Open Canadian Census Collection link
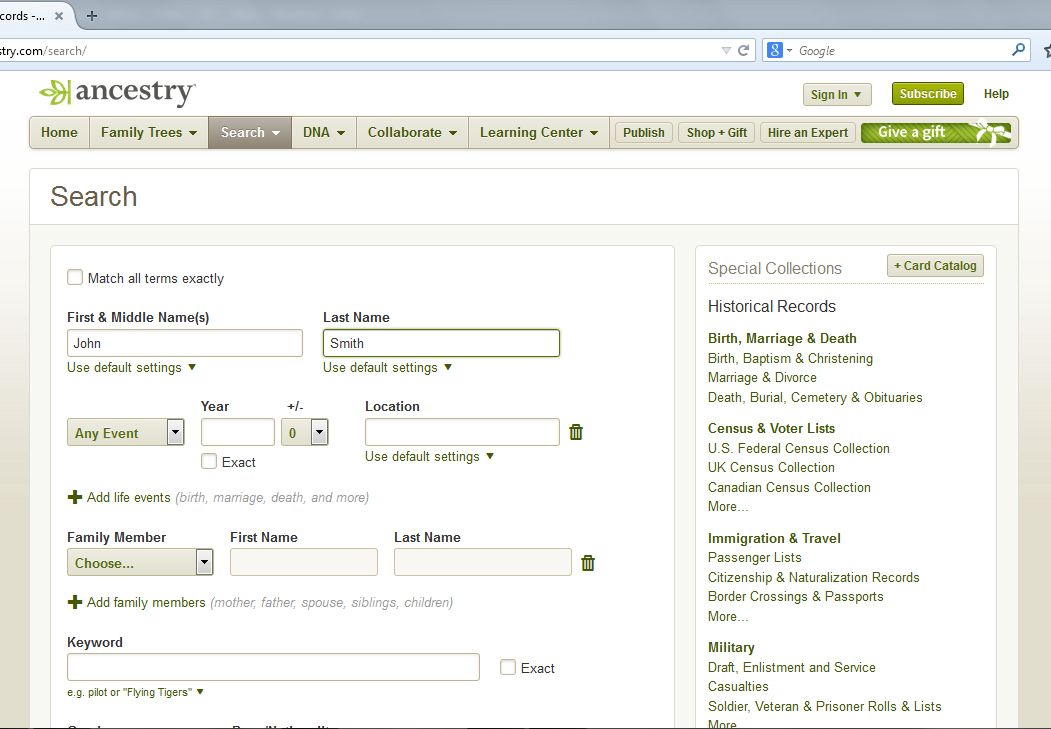 (x=790, y=487)
